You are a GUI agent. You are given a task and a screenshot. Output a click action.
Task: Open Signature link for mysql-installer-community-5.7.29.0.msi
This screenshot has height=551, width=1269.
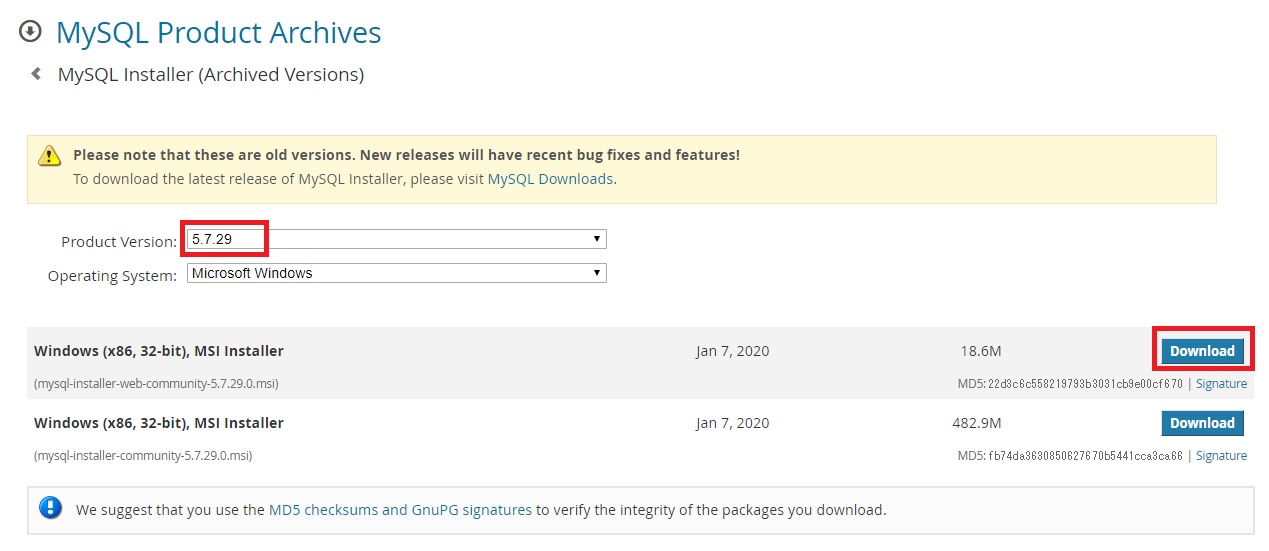coord(1221,456)
